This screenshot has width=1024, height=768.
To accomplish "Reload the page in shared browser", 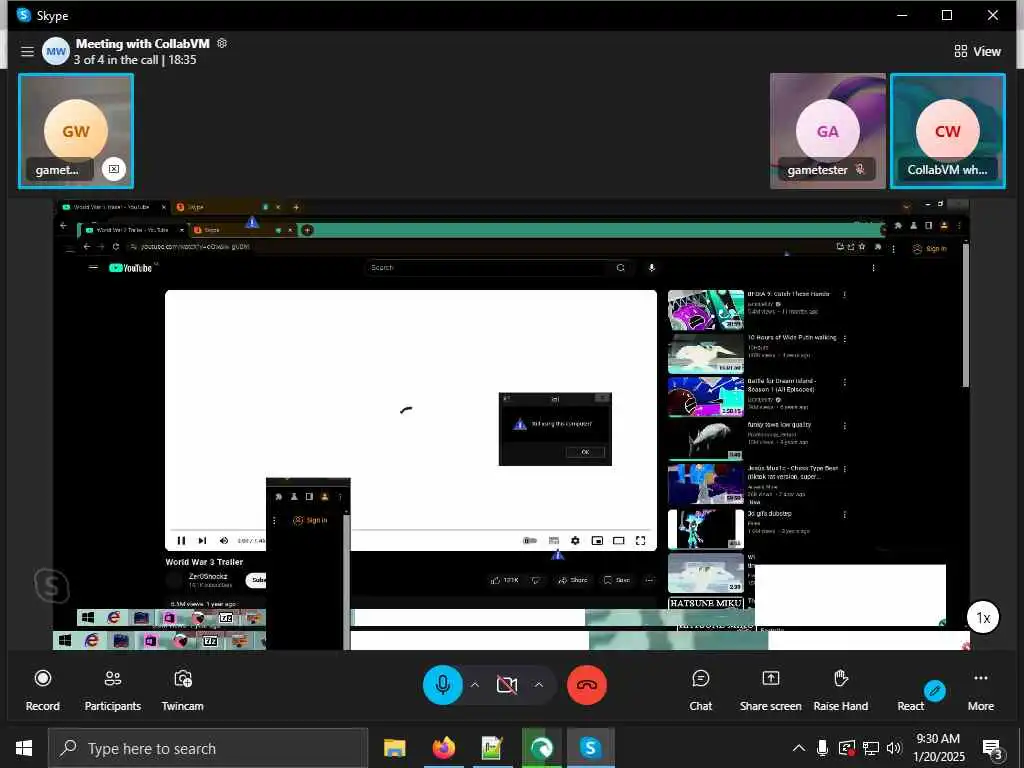I will [x=116, y=247].
